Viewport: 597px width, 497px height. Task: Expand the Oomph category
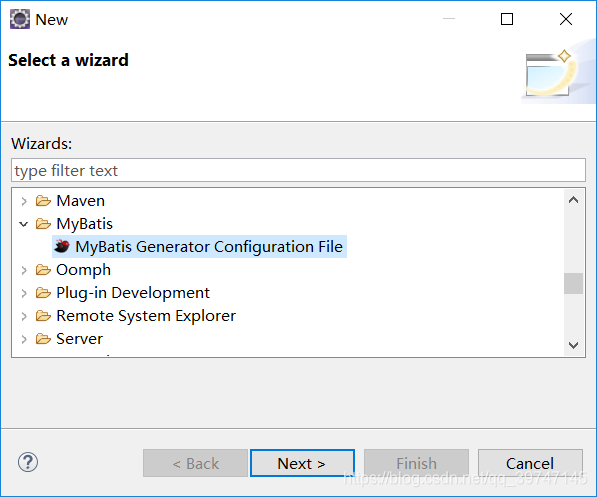(x=24, y=270)
